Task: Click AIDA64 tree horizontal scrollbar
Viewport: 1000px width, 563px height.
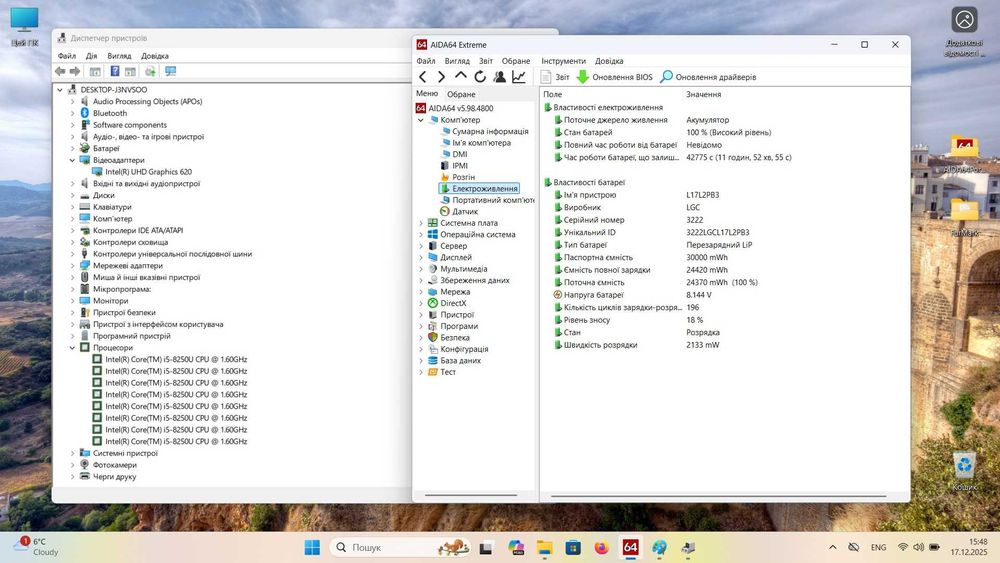Action: pos(471,495)
